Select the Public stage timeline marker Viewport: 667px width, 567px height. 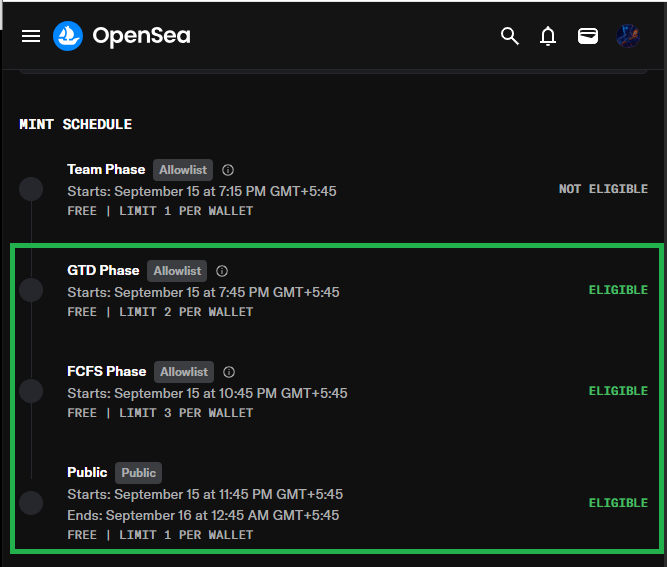(x=31, y=503)
